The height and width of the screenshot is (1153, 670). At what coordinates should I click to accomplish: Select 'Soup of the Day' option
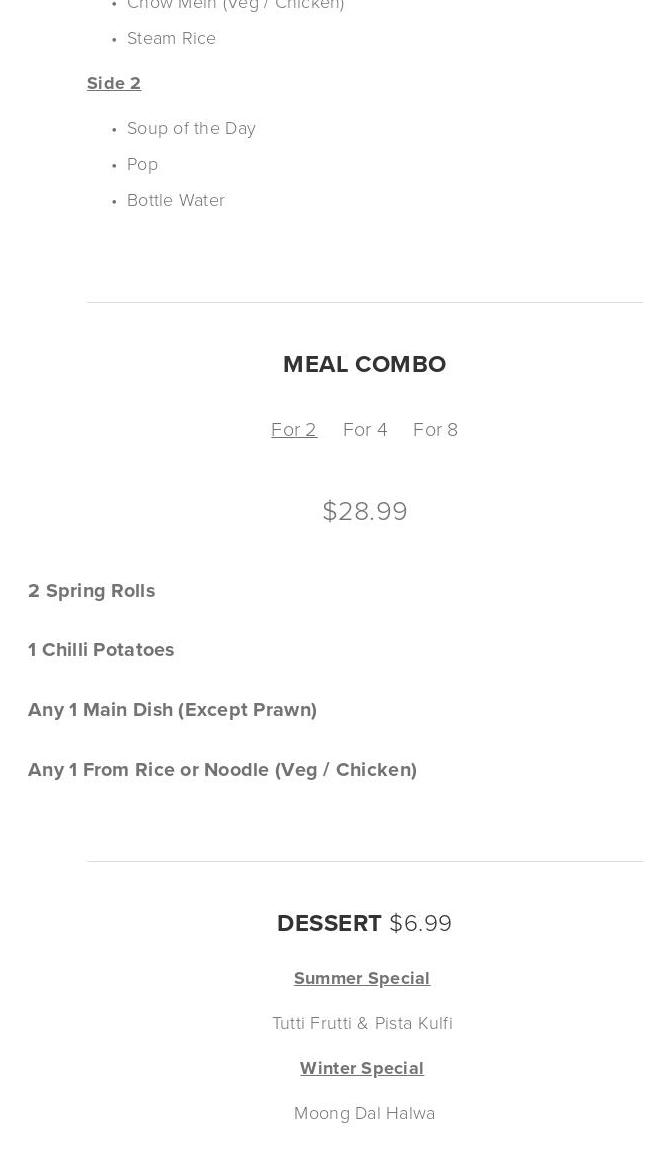[x=191, y=129]
